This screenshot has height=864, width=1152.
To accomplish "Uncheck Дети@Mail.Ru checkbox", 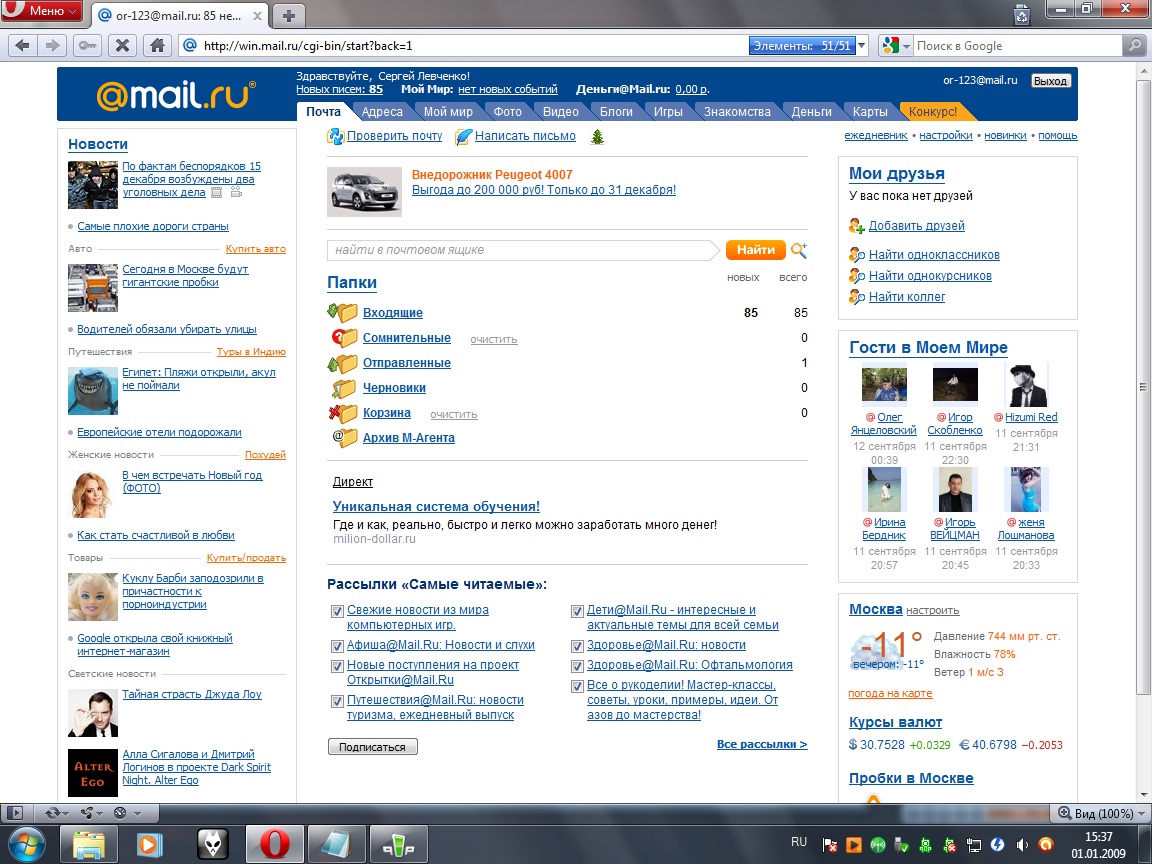I will [577, 611].
